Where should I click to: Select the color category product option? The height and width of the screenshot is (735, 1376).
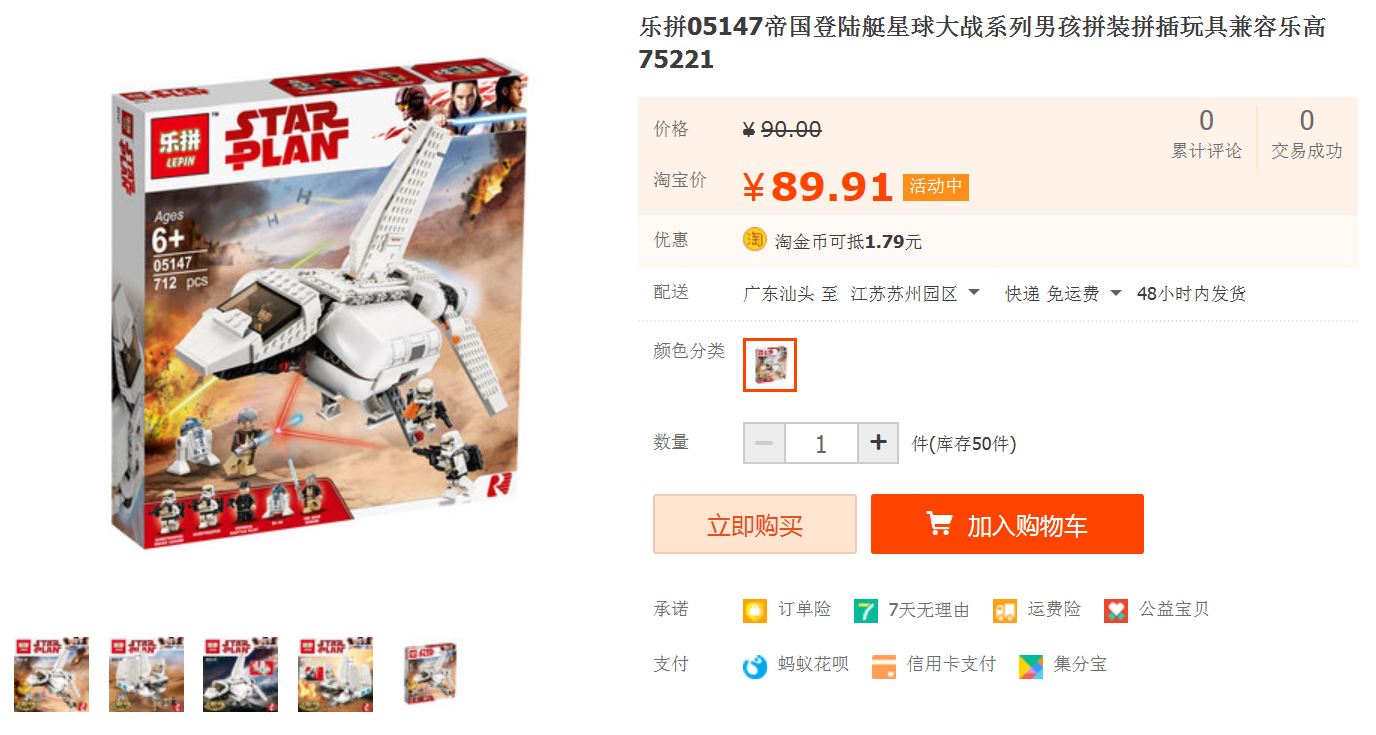coord(770,365)
